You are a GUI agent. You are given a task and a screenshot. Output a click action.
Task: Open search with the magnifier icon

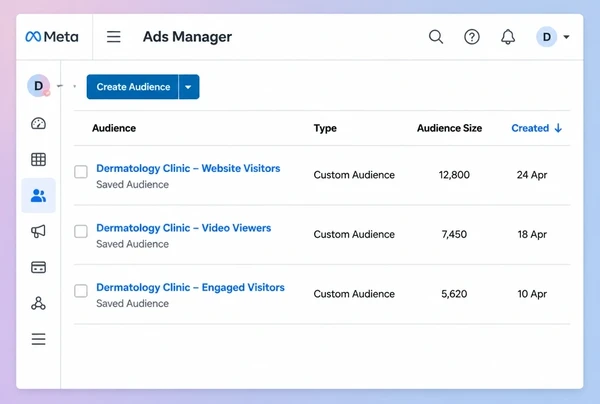(436, 37)
